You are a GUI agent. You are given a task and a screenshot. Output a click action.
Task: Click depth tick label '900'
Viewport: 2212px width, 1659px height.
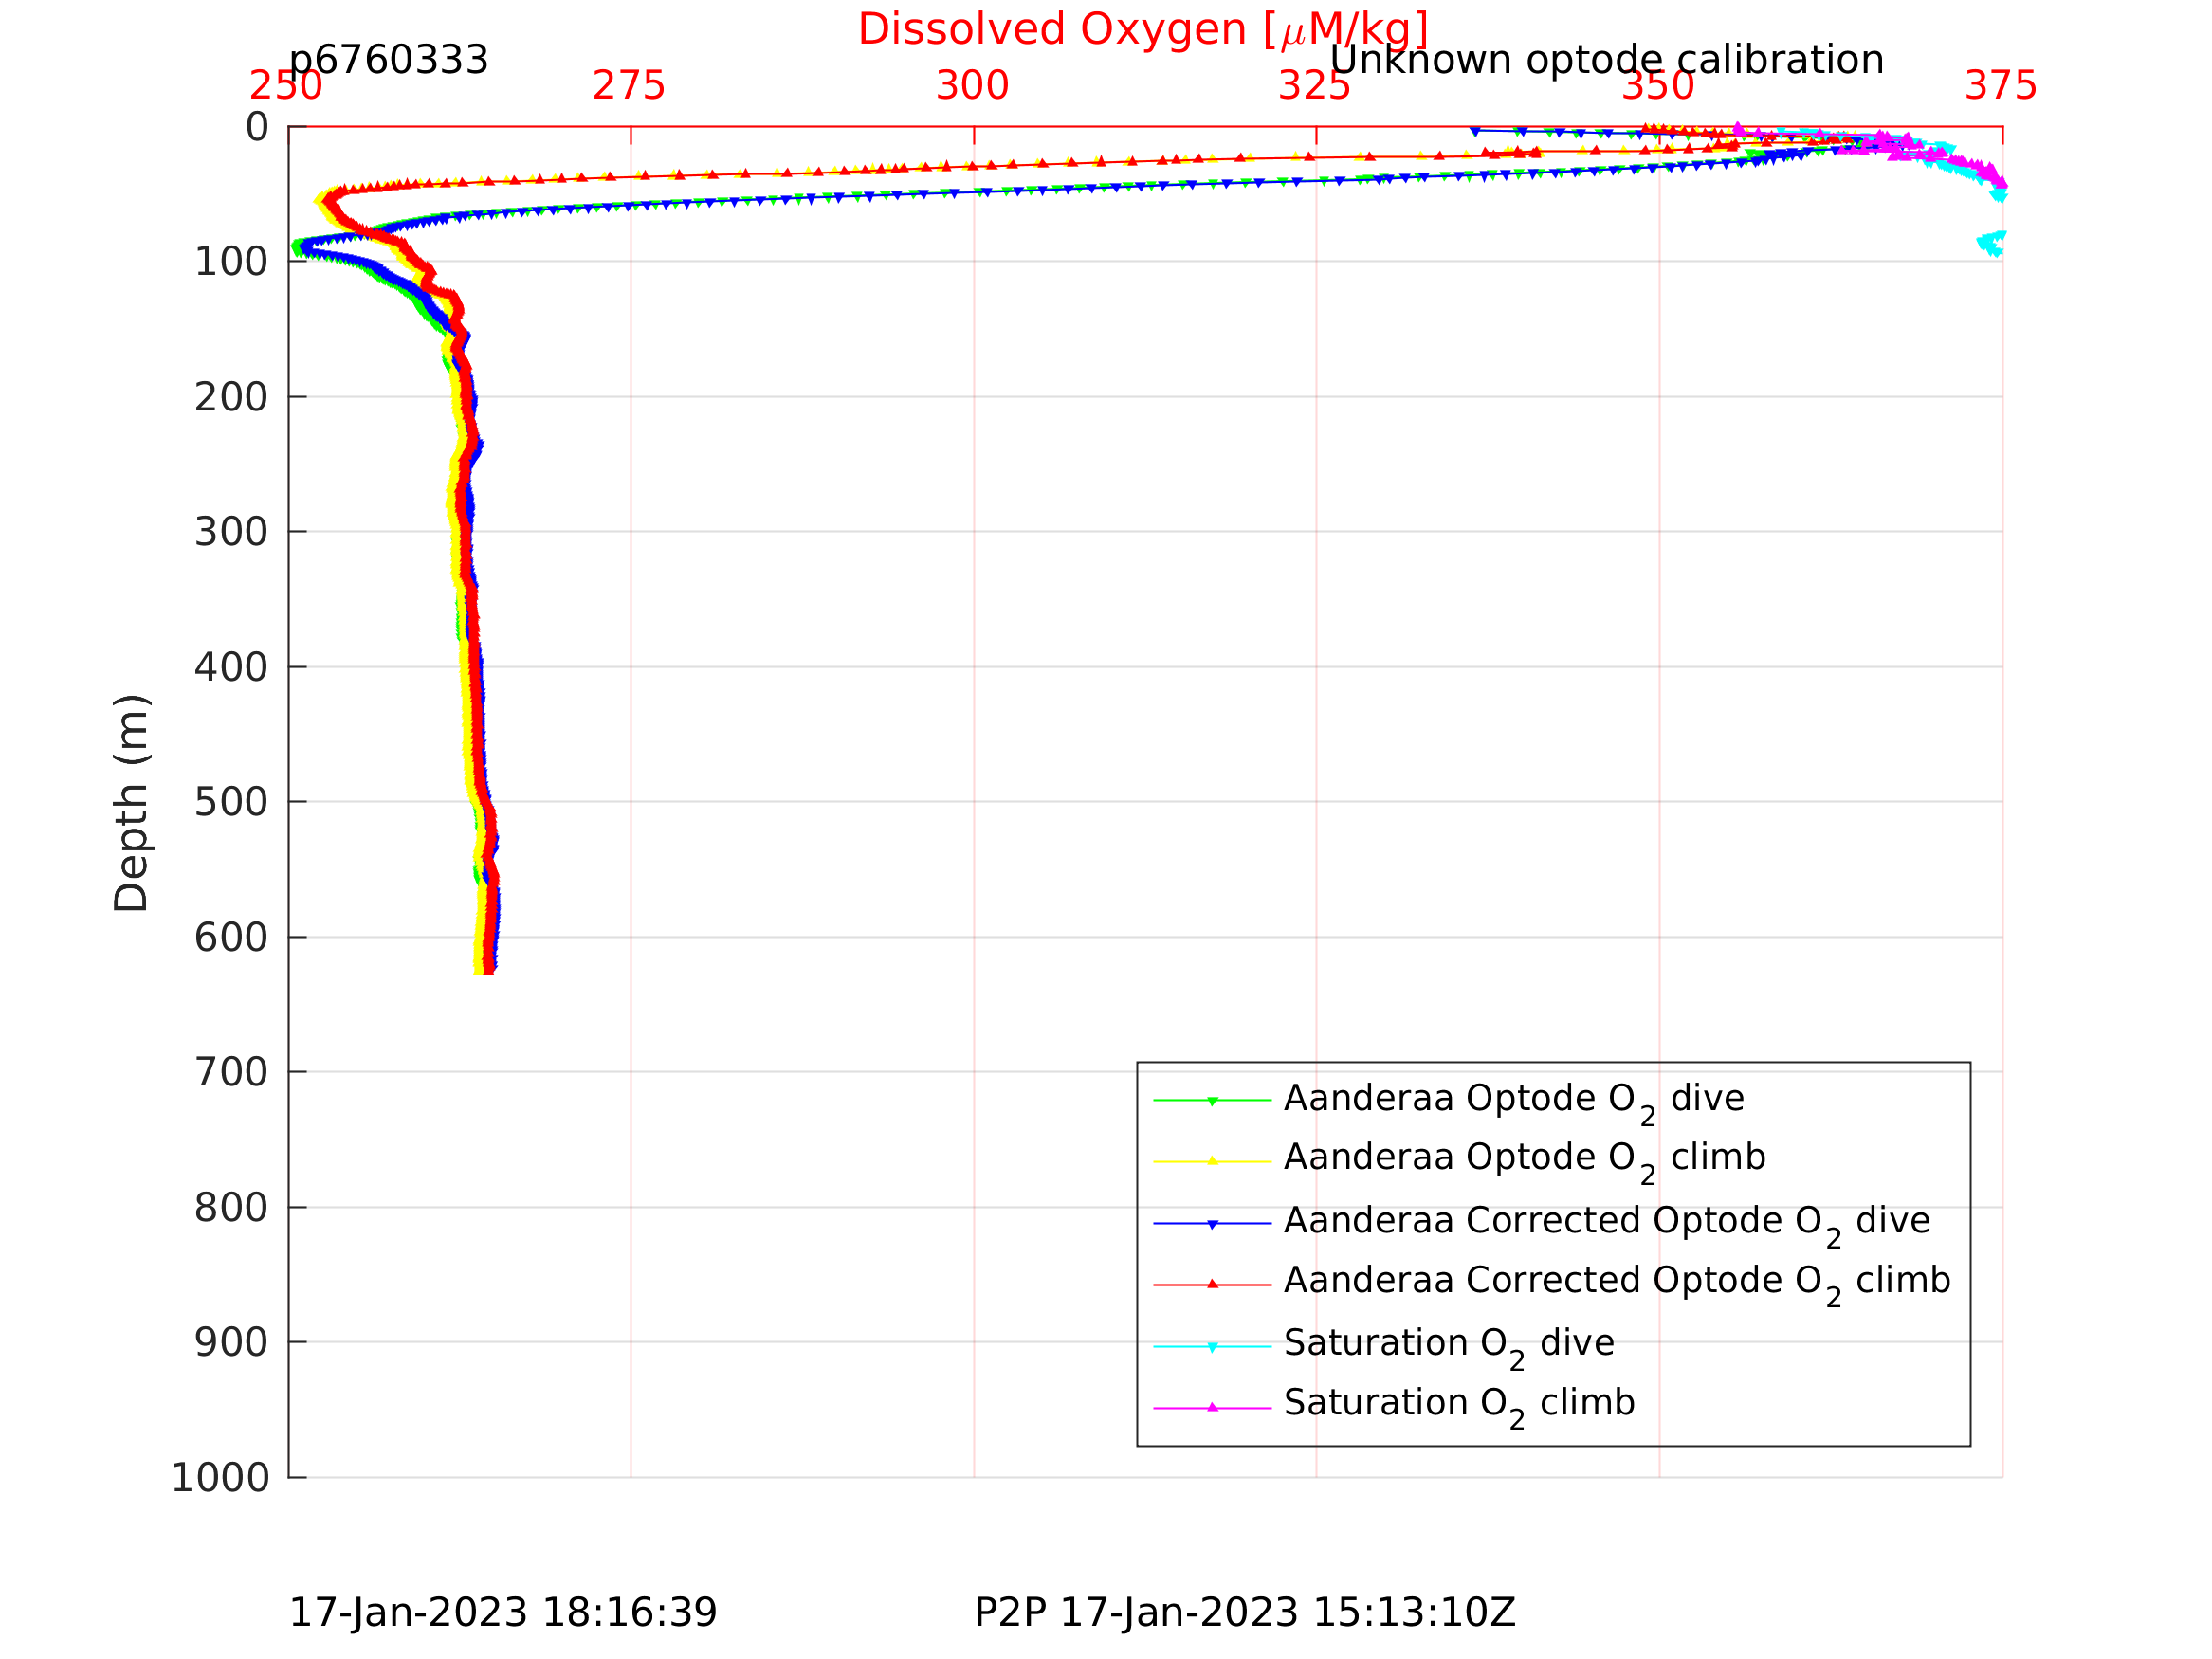pos(231,1342)
